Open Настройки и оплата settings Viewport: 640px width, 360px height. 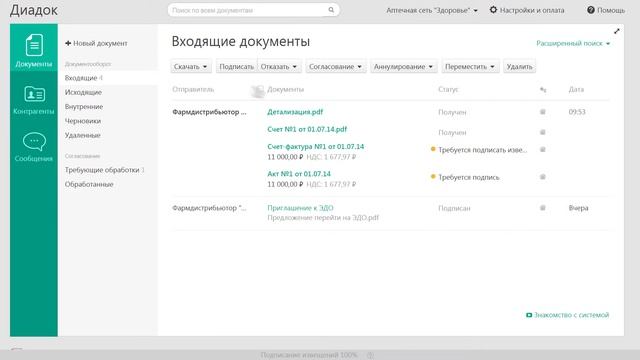(x=527, y=10)
